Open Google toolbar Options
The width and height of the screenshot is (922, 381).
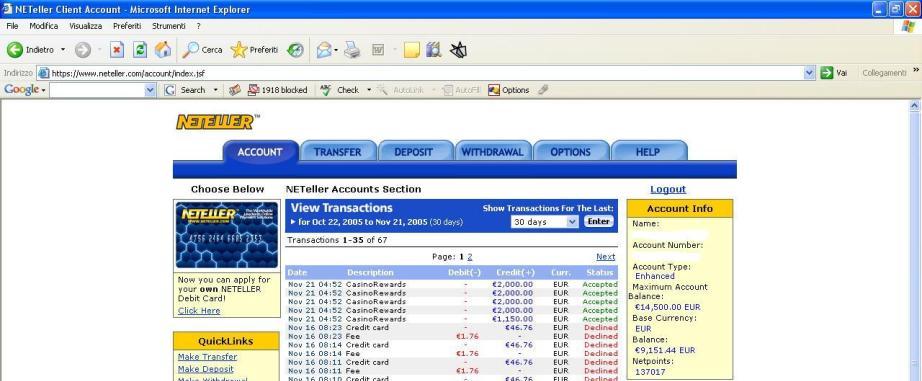pos(509,90)
